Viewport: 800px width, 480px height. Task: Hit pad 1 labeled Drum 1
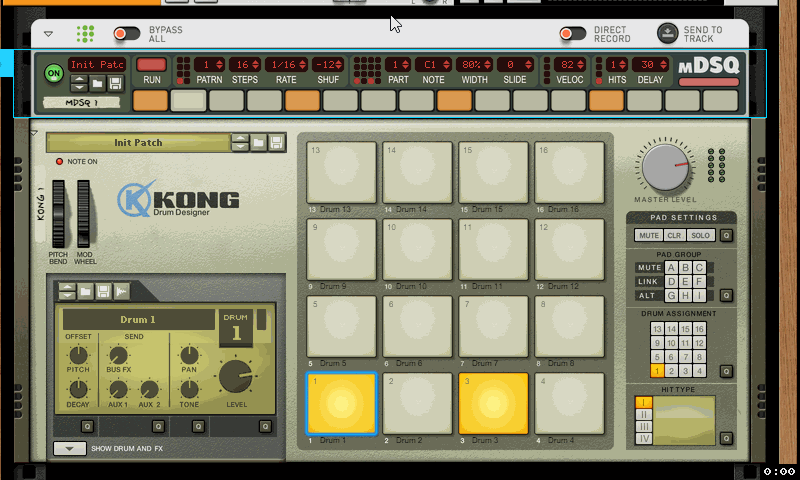(341, 403)
